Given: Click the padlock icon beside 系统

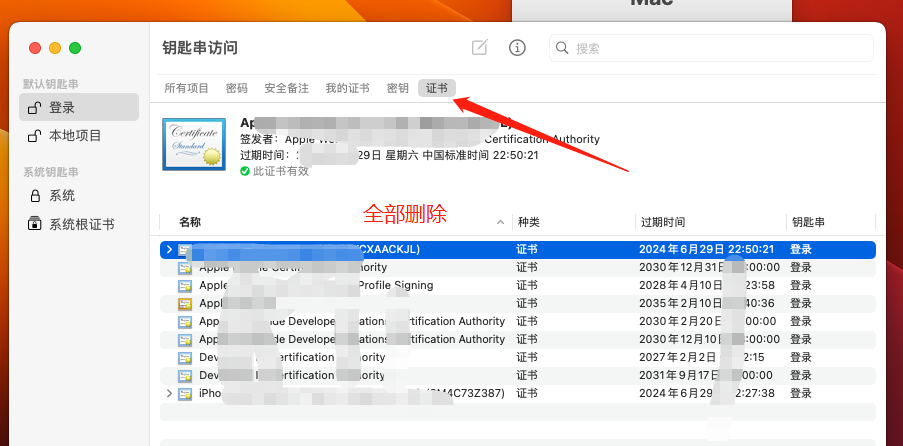Looking at the screenshot, I should (x=35, y=196).
